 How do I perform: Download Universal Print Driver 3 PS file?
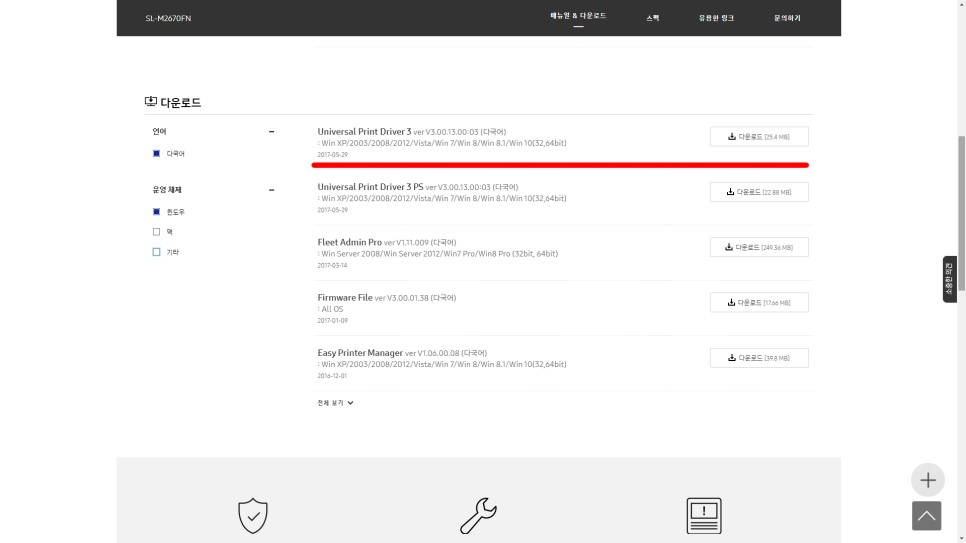point(759,192)
